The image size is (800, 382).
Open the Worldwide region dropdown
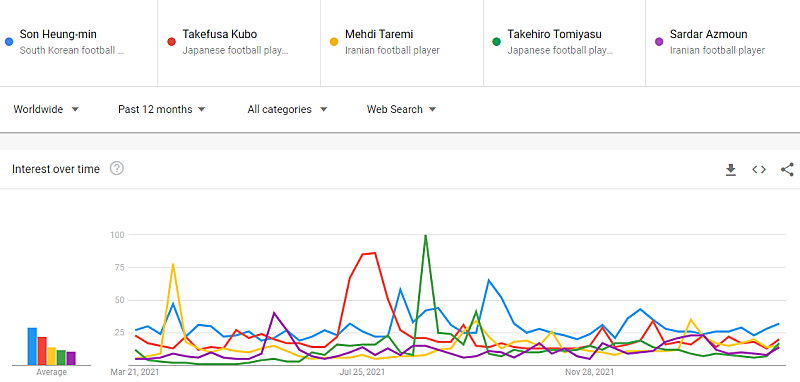pos(46,109)
